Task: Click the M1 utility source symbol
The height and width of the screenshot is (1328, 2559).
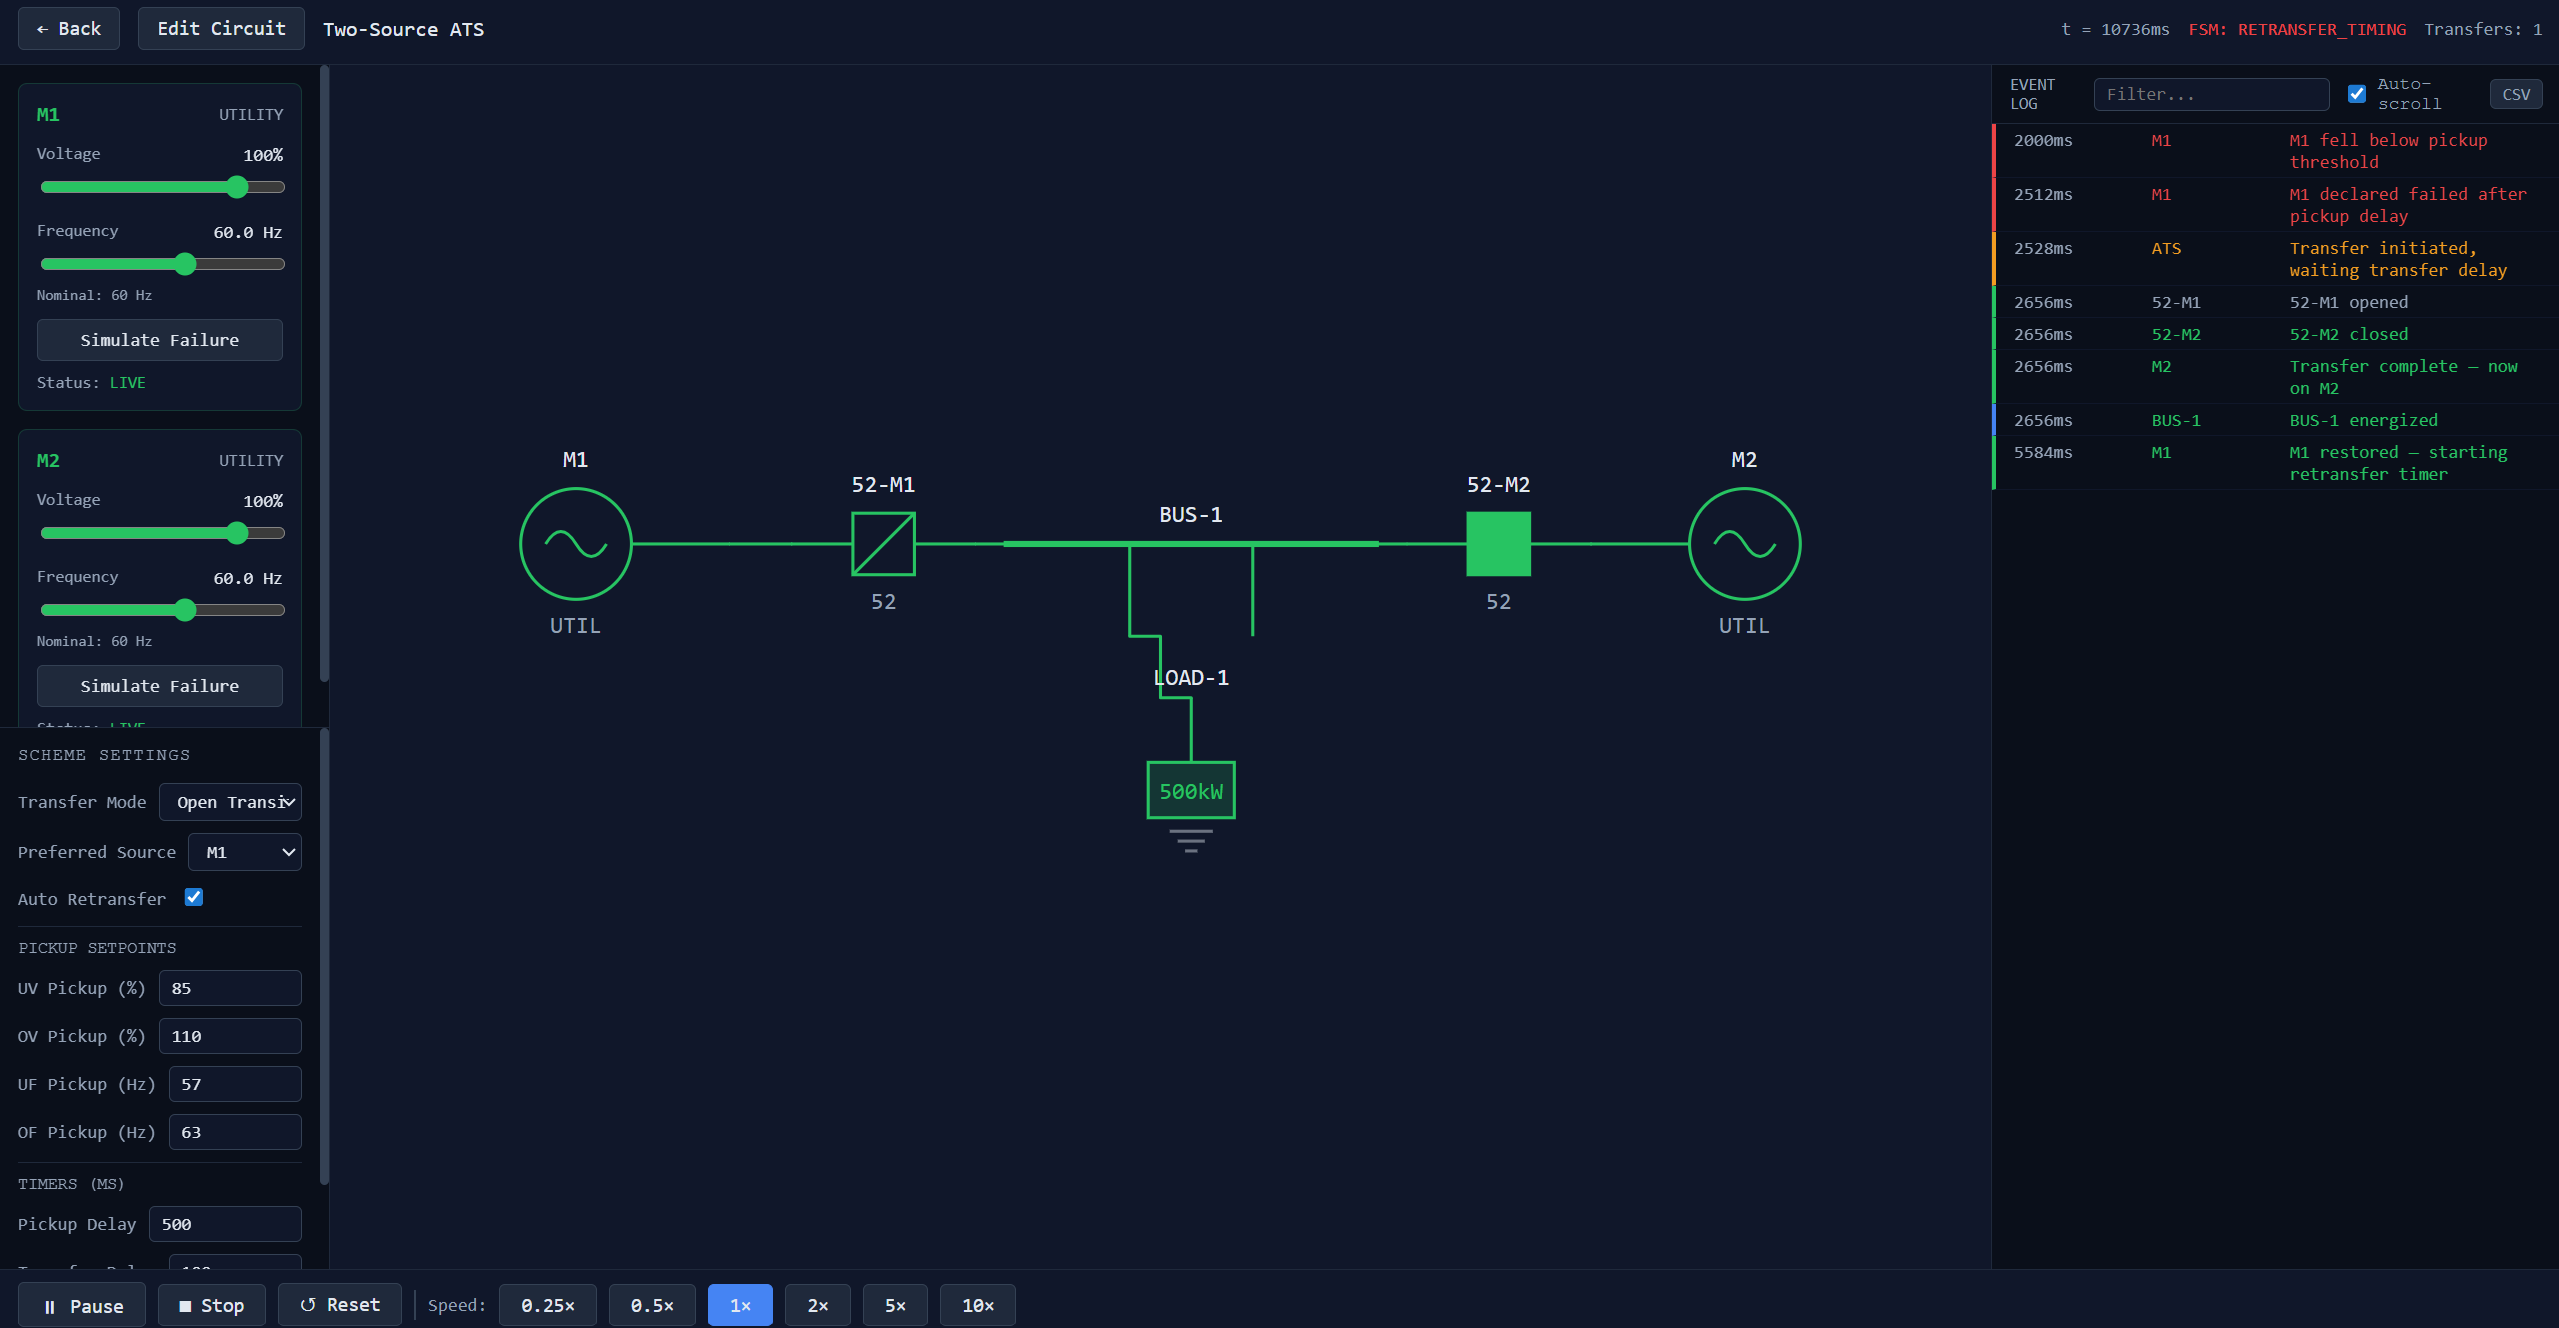Action: coord(575,544)
